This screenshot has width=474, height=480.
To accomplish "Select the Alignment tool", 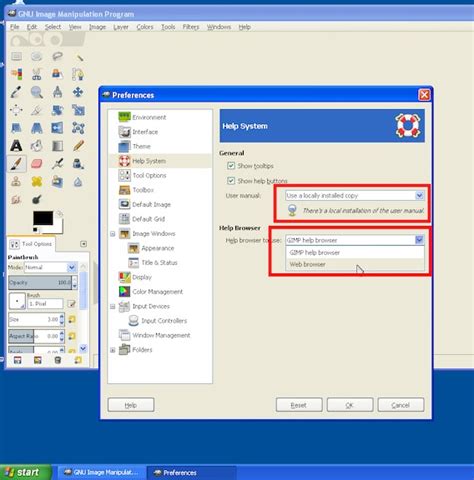I will [x=16, y=110].
